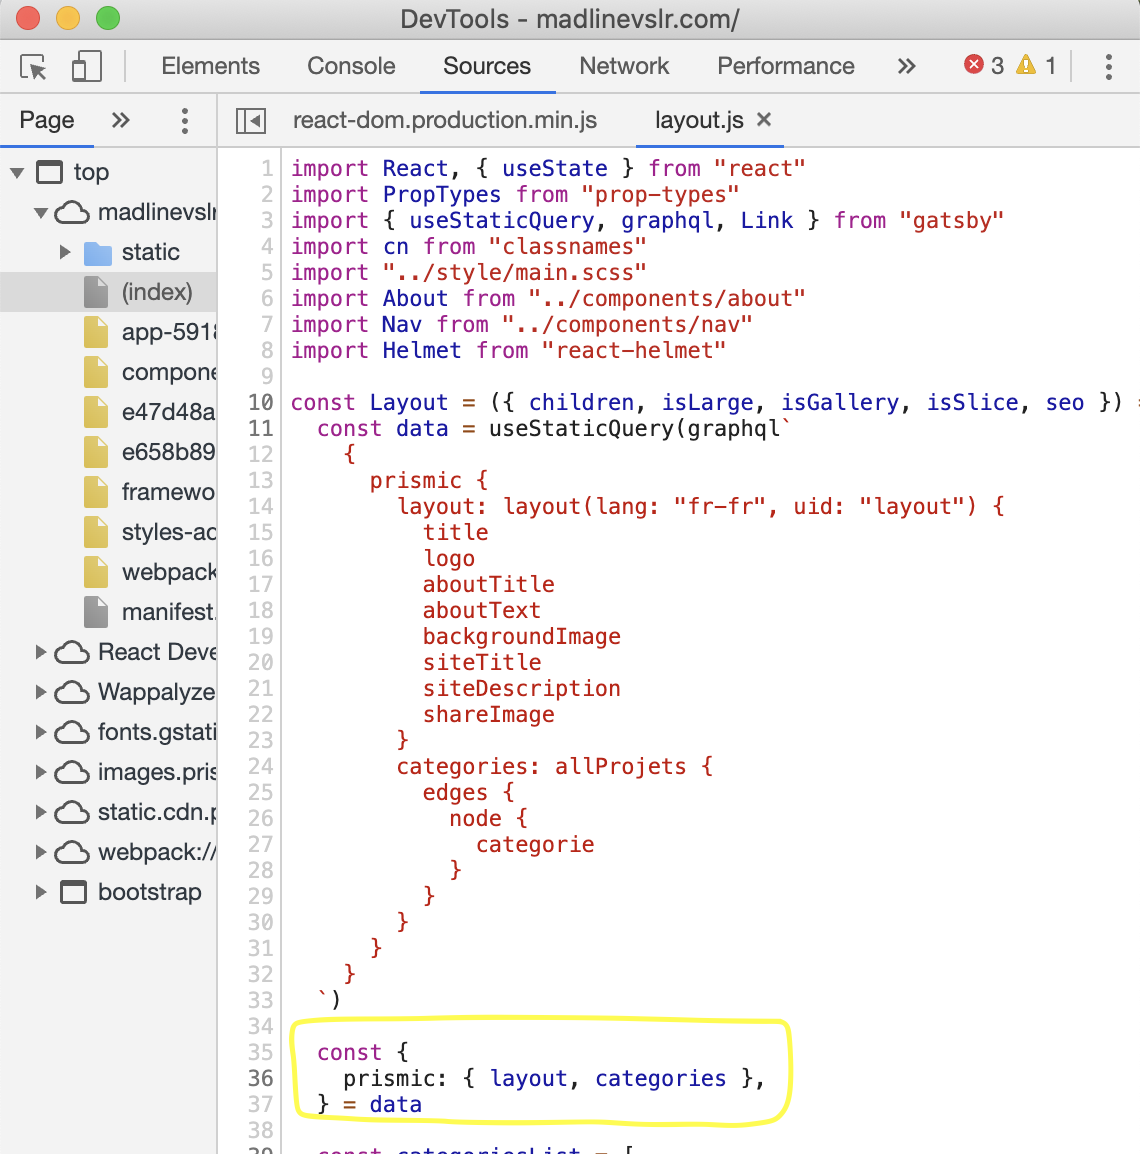This screenshot has width=1140, height=1154.
Task: Click the images.pris cloud icon
Action: [x=72, y=772]
